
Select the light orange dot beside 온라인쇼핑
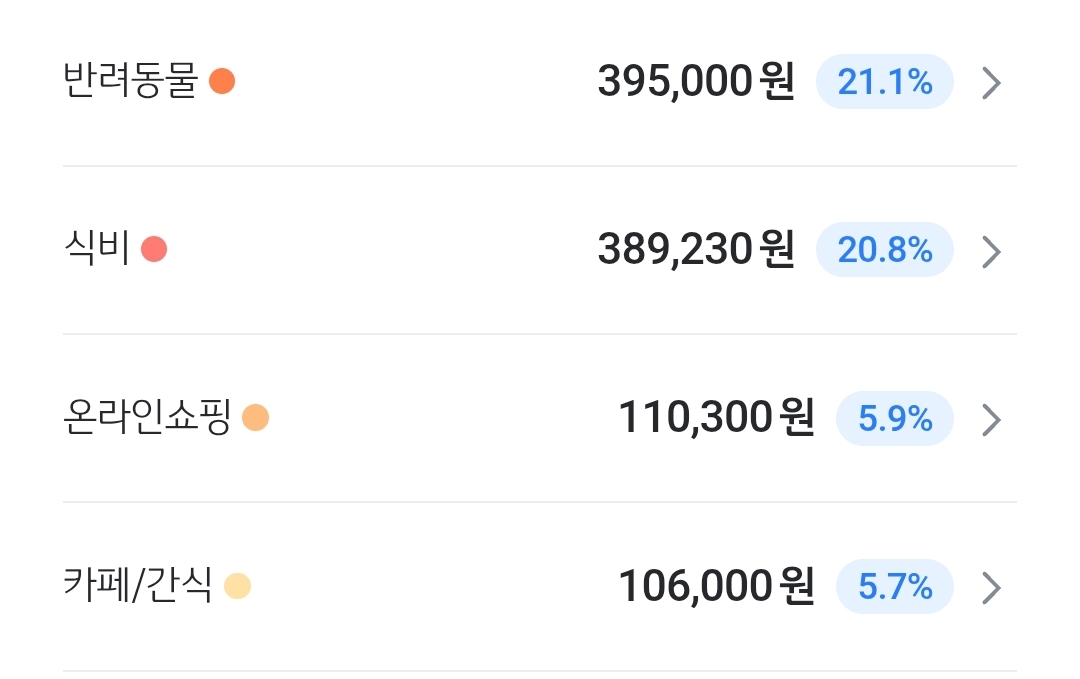tap(256, 417)
